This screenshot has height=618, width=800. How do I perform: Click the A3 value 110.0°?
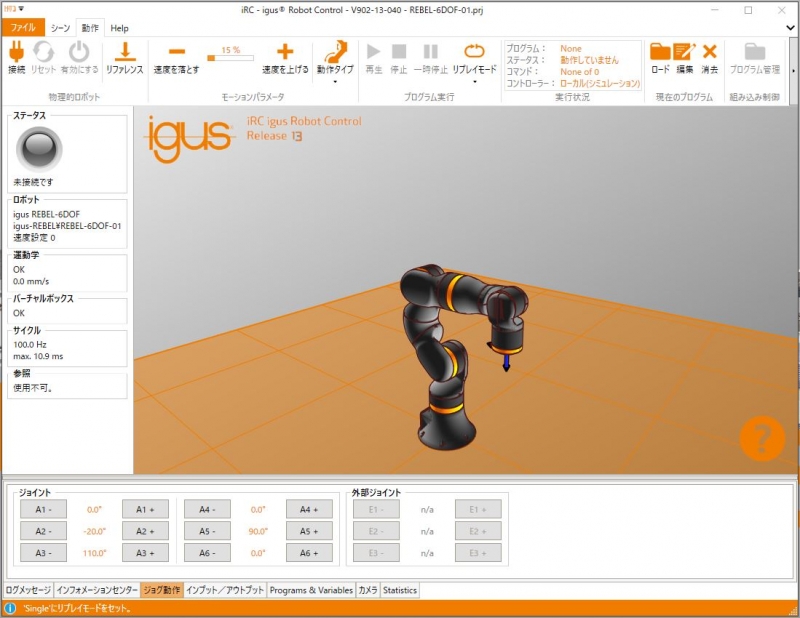(94, 553)
